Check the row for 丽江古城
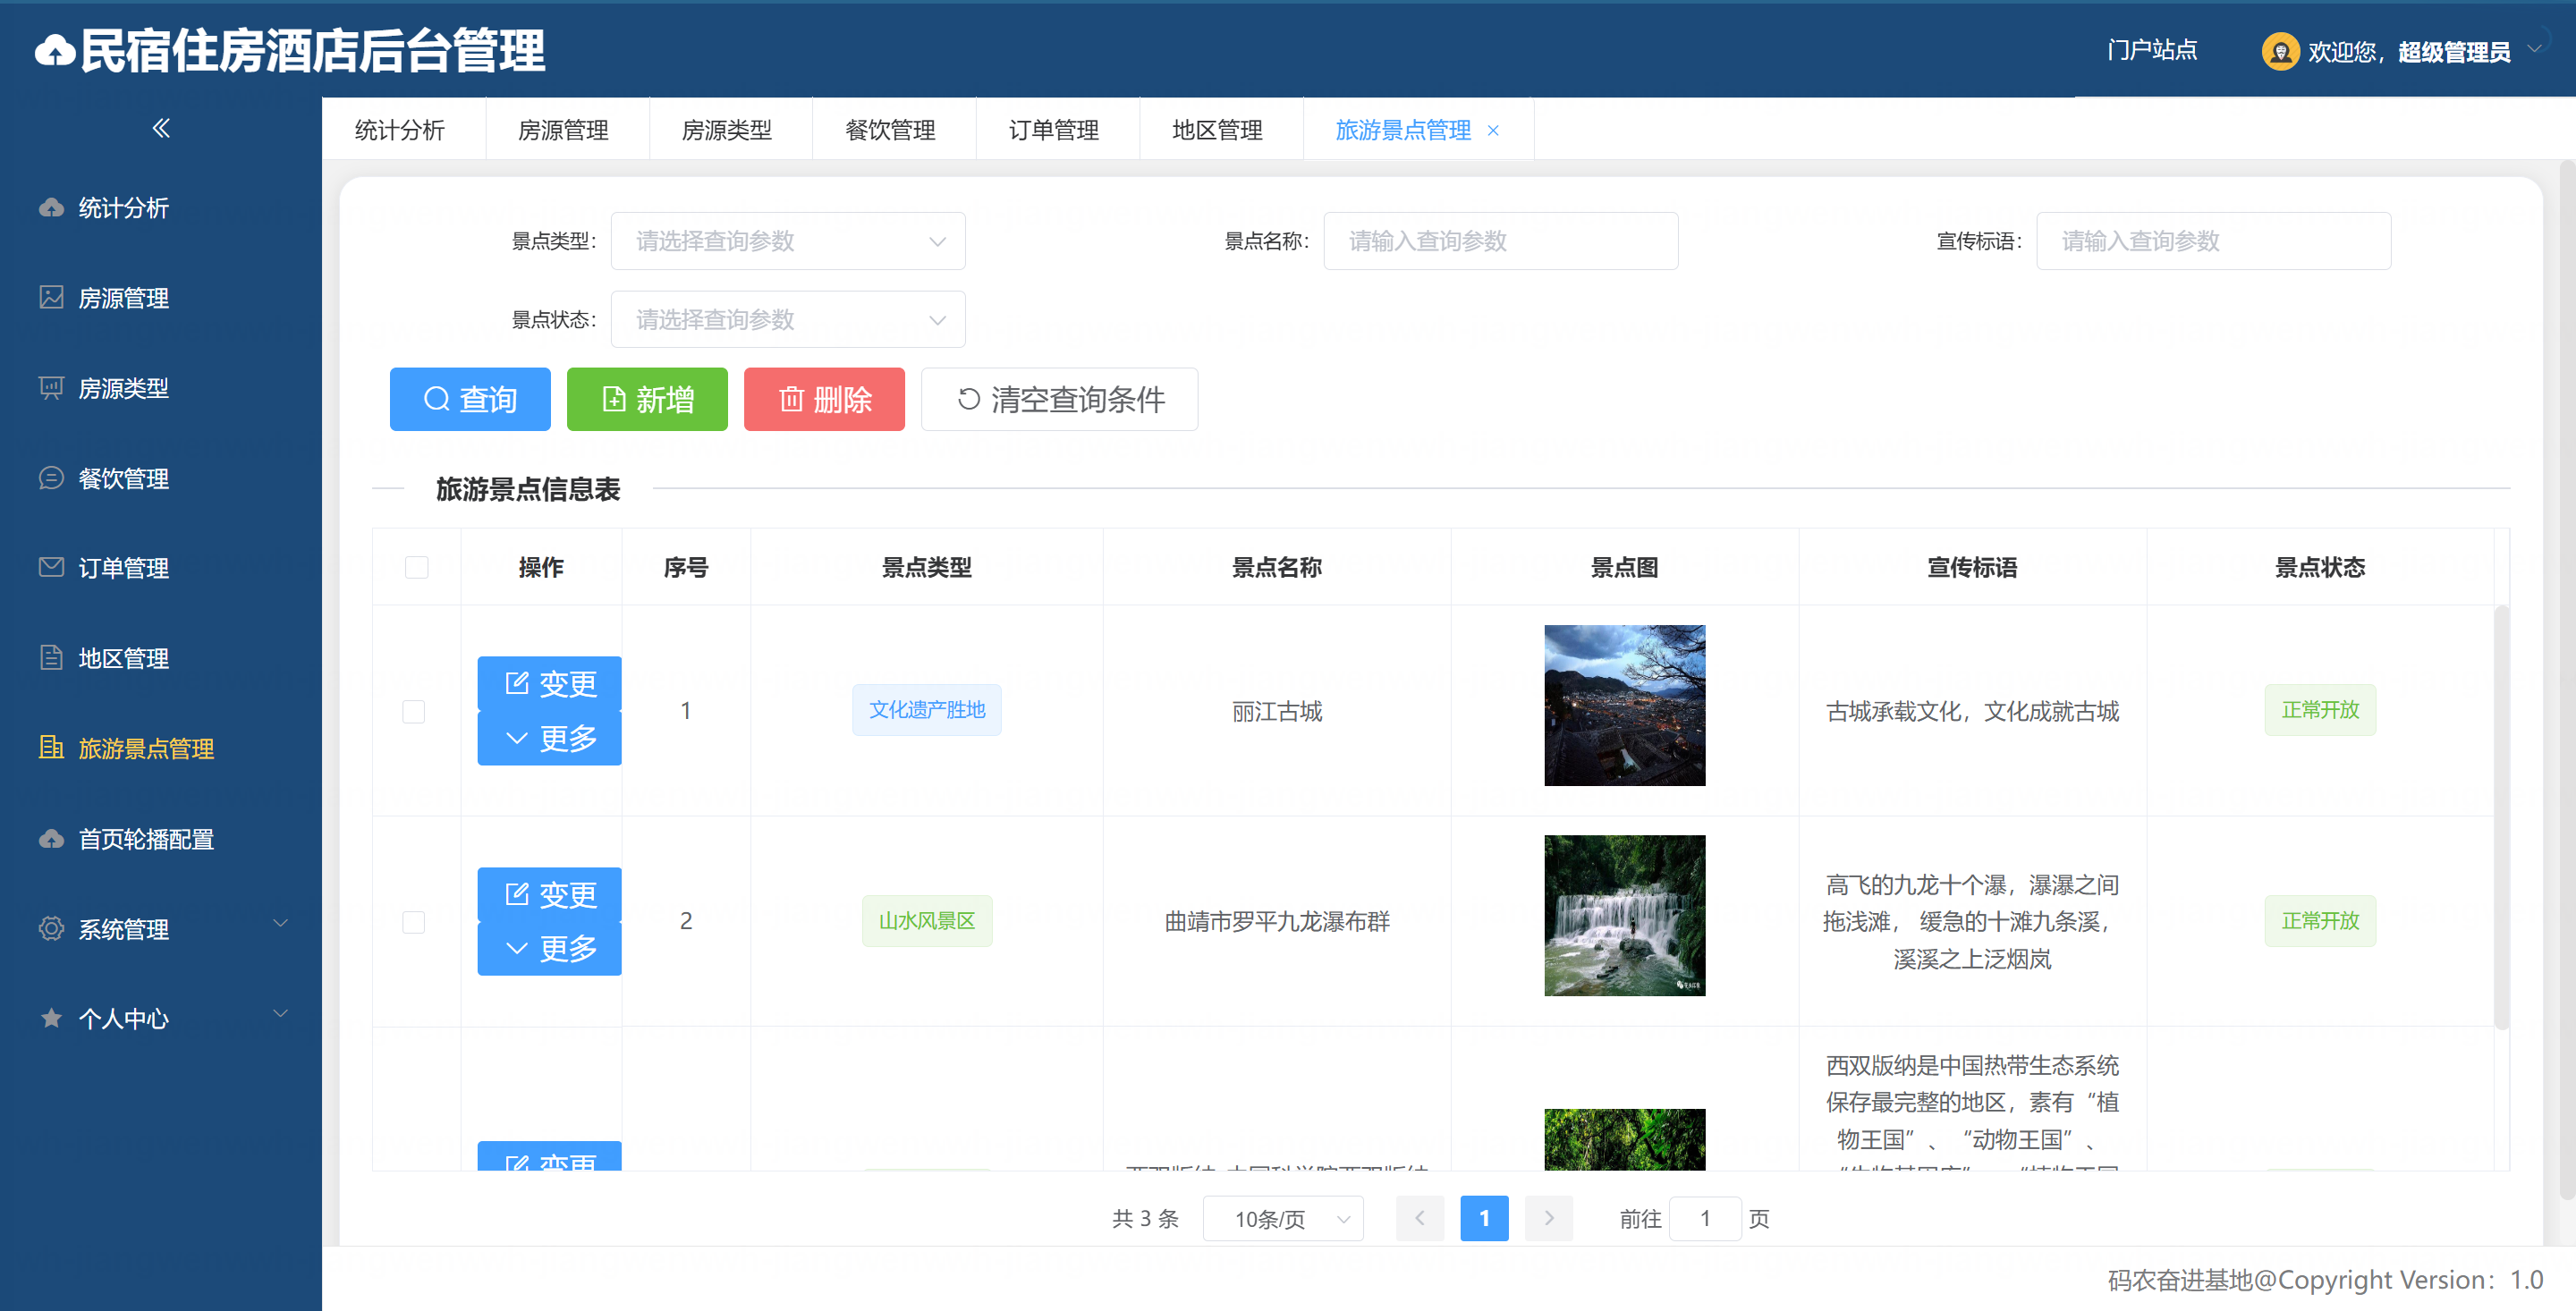The image size is (2576, 1311). 414,711
